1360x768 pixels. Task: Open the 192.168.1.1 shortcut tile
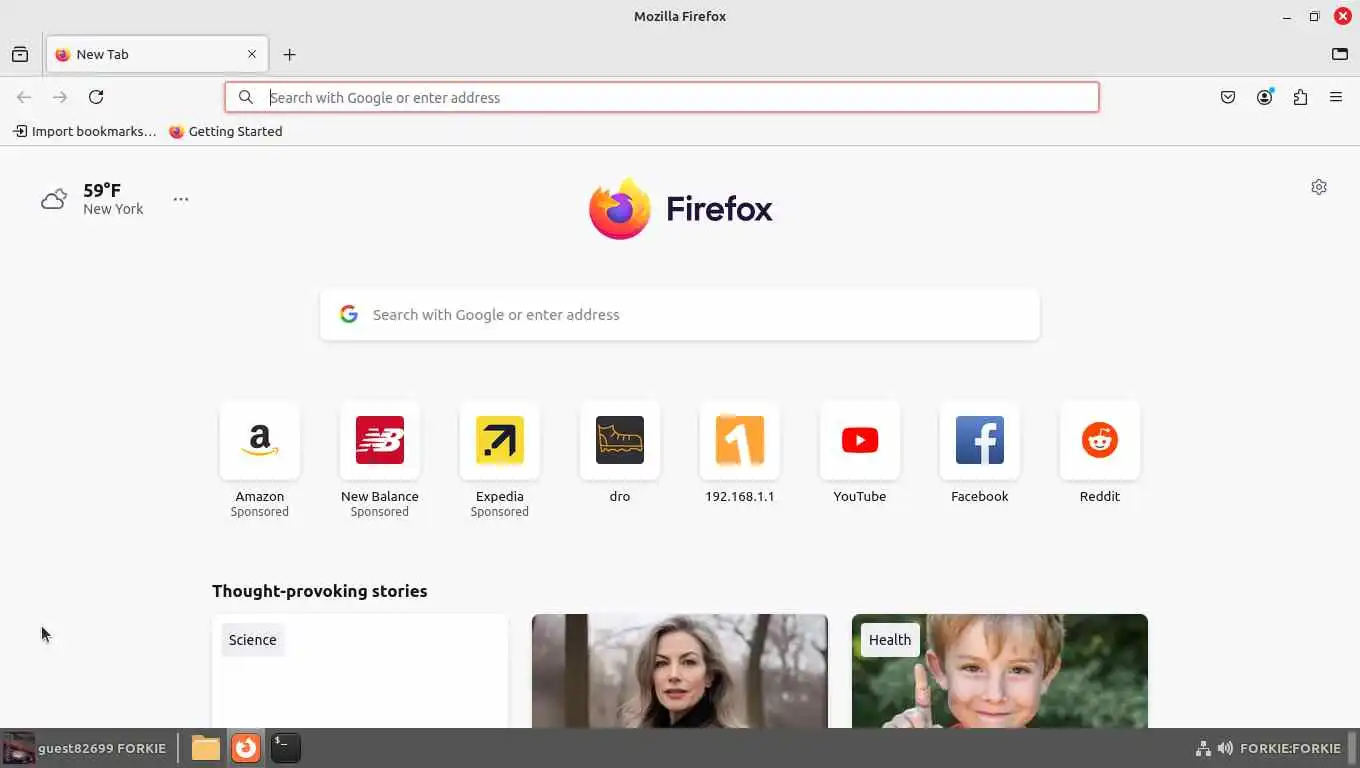click(x=740, y=453)
